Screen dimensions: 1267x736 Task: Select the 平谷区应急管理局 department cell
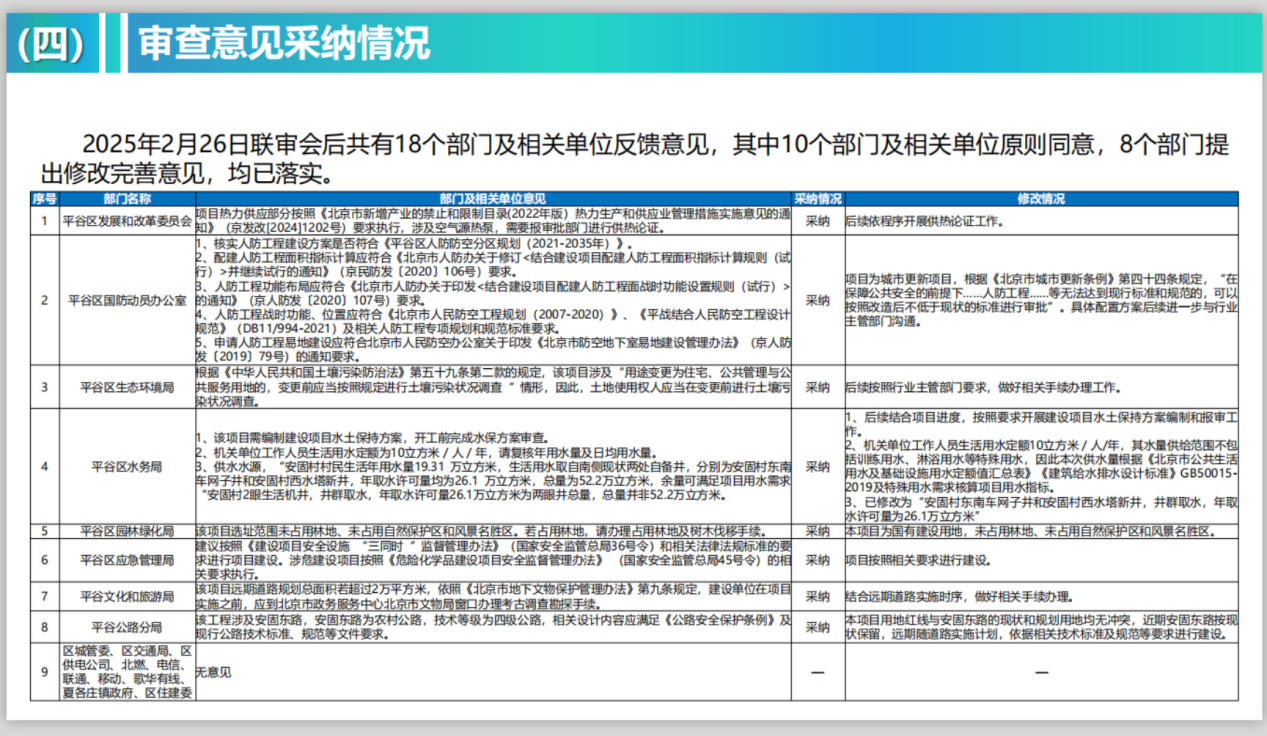(126, 560)
